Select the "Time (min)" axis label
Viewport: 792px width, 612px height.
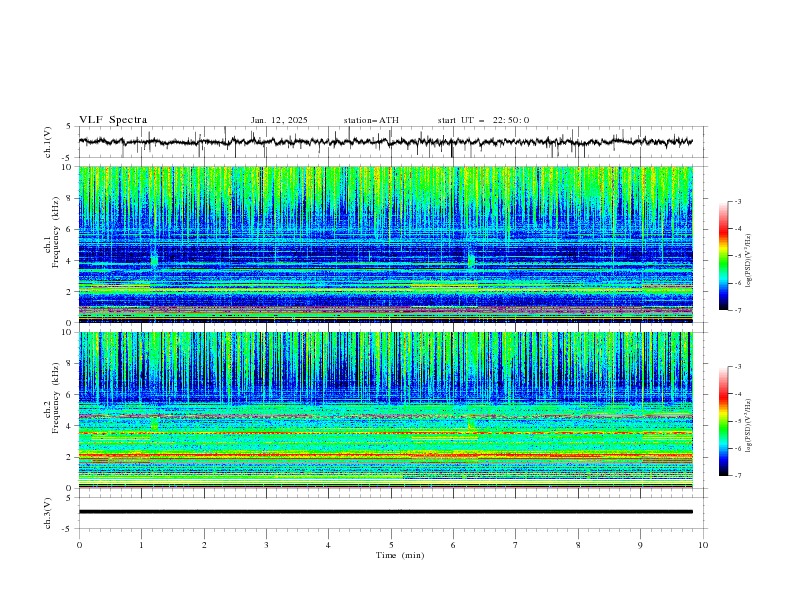click(400, 555)
